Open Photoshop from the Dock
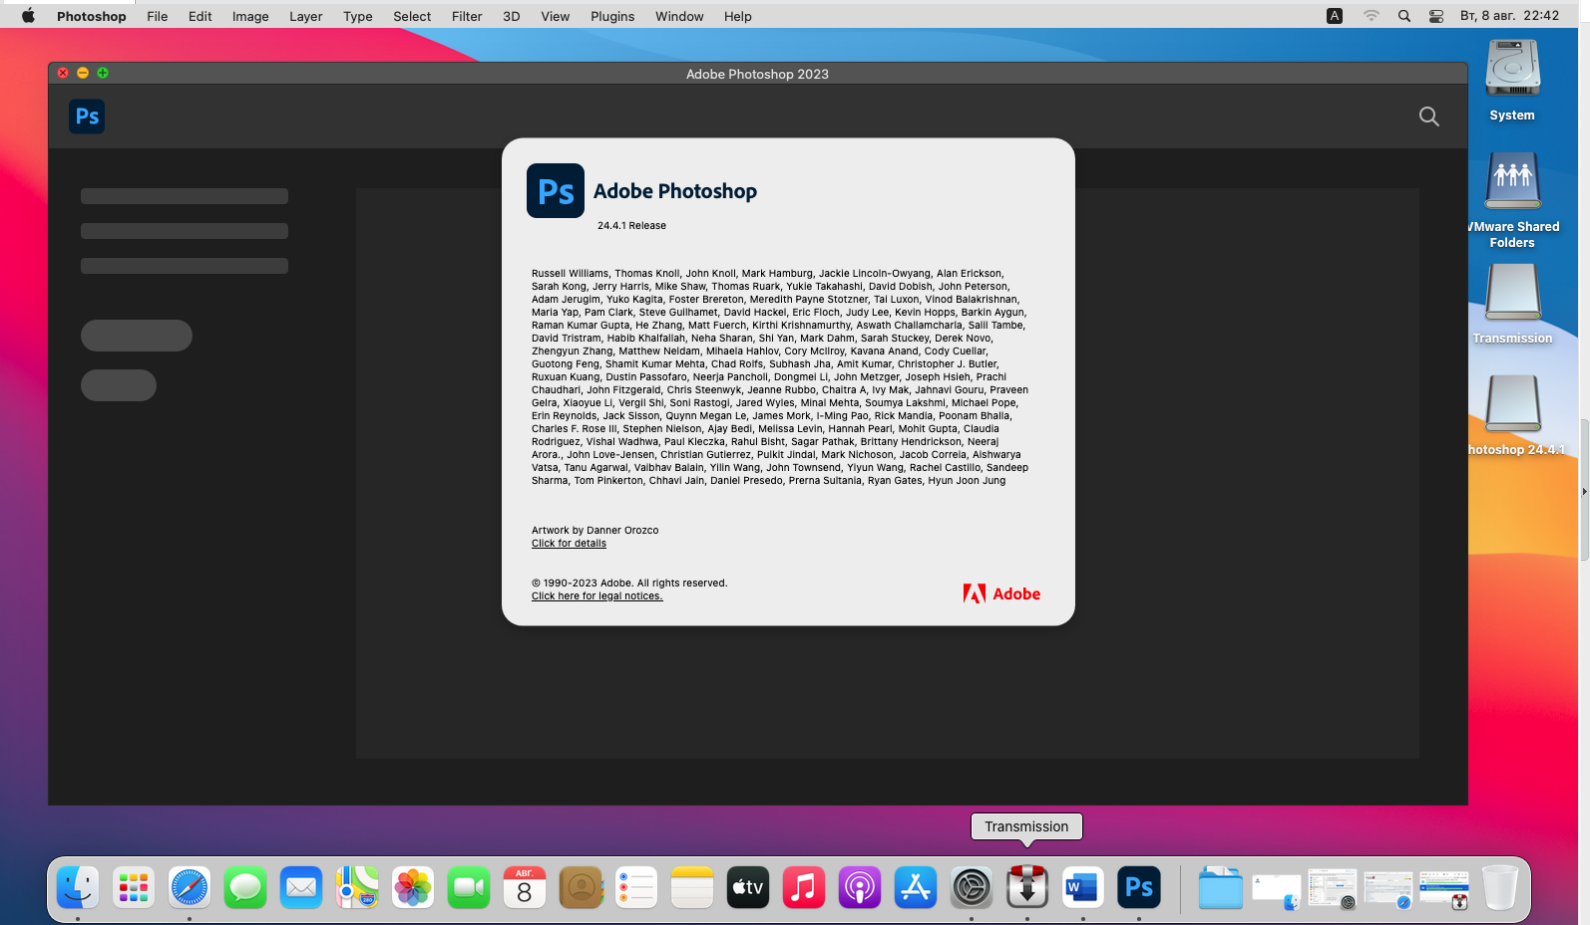1590x925 pixels. coord(1138,887)
